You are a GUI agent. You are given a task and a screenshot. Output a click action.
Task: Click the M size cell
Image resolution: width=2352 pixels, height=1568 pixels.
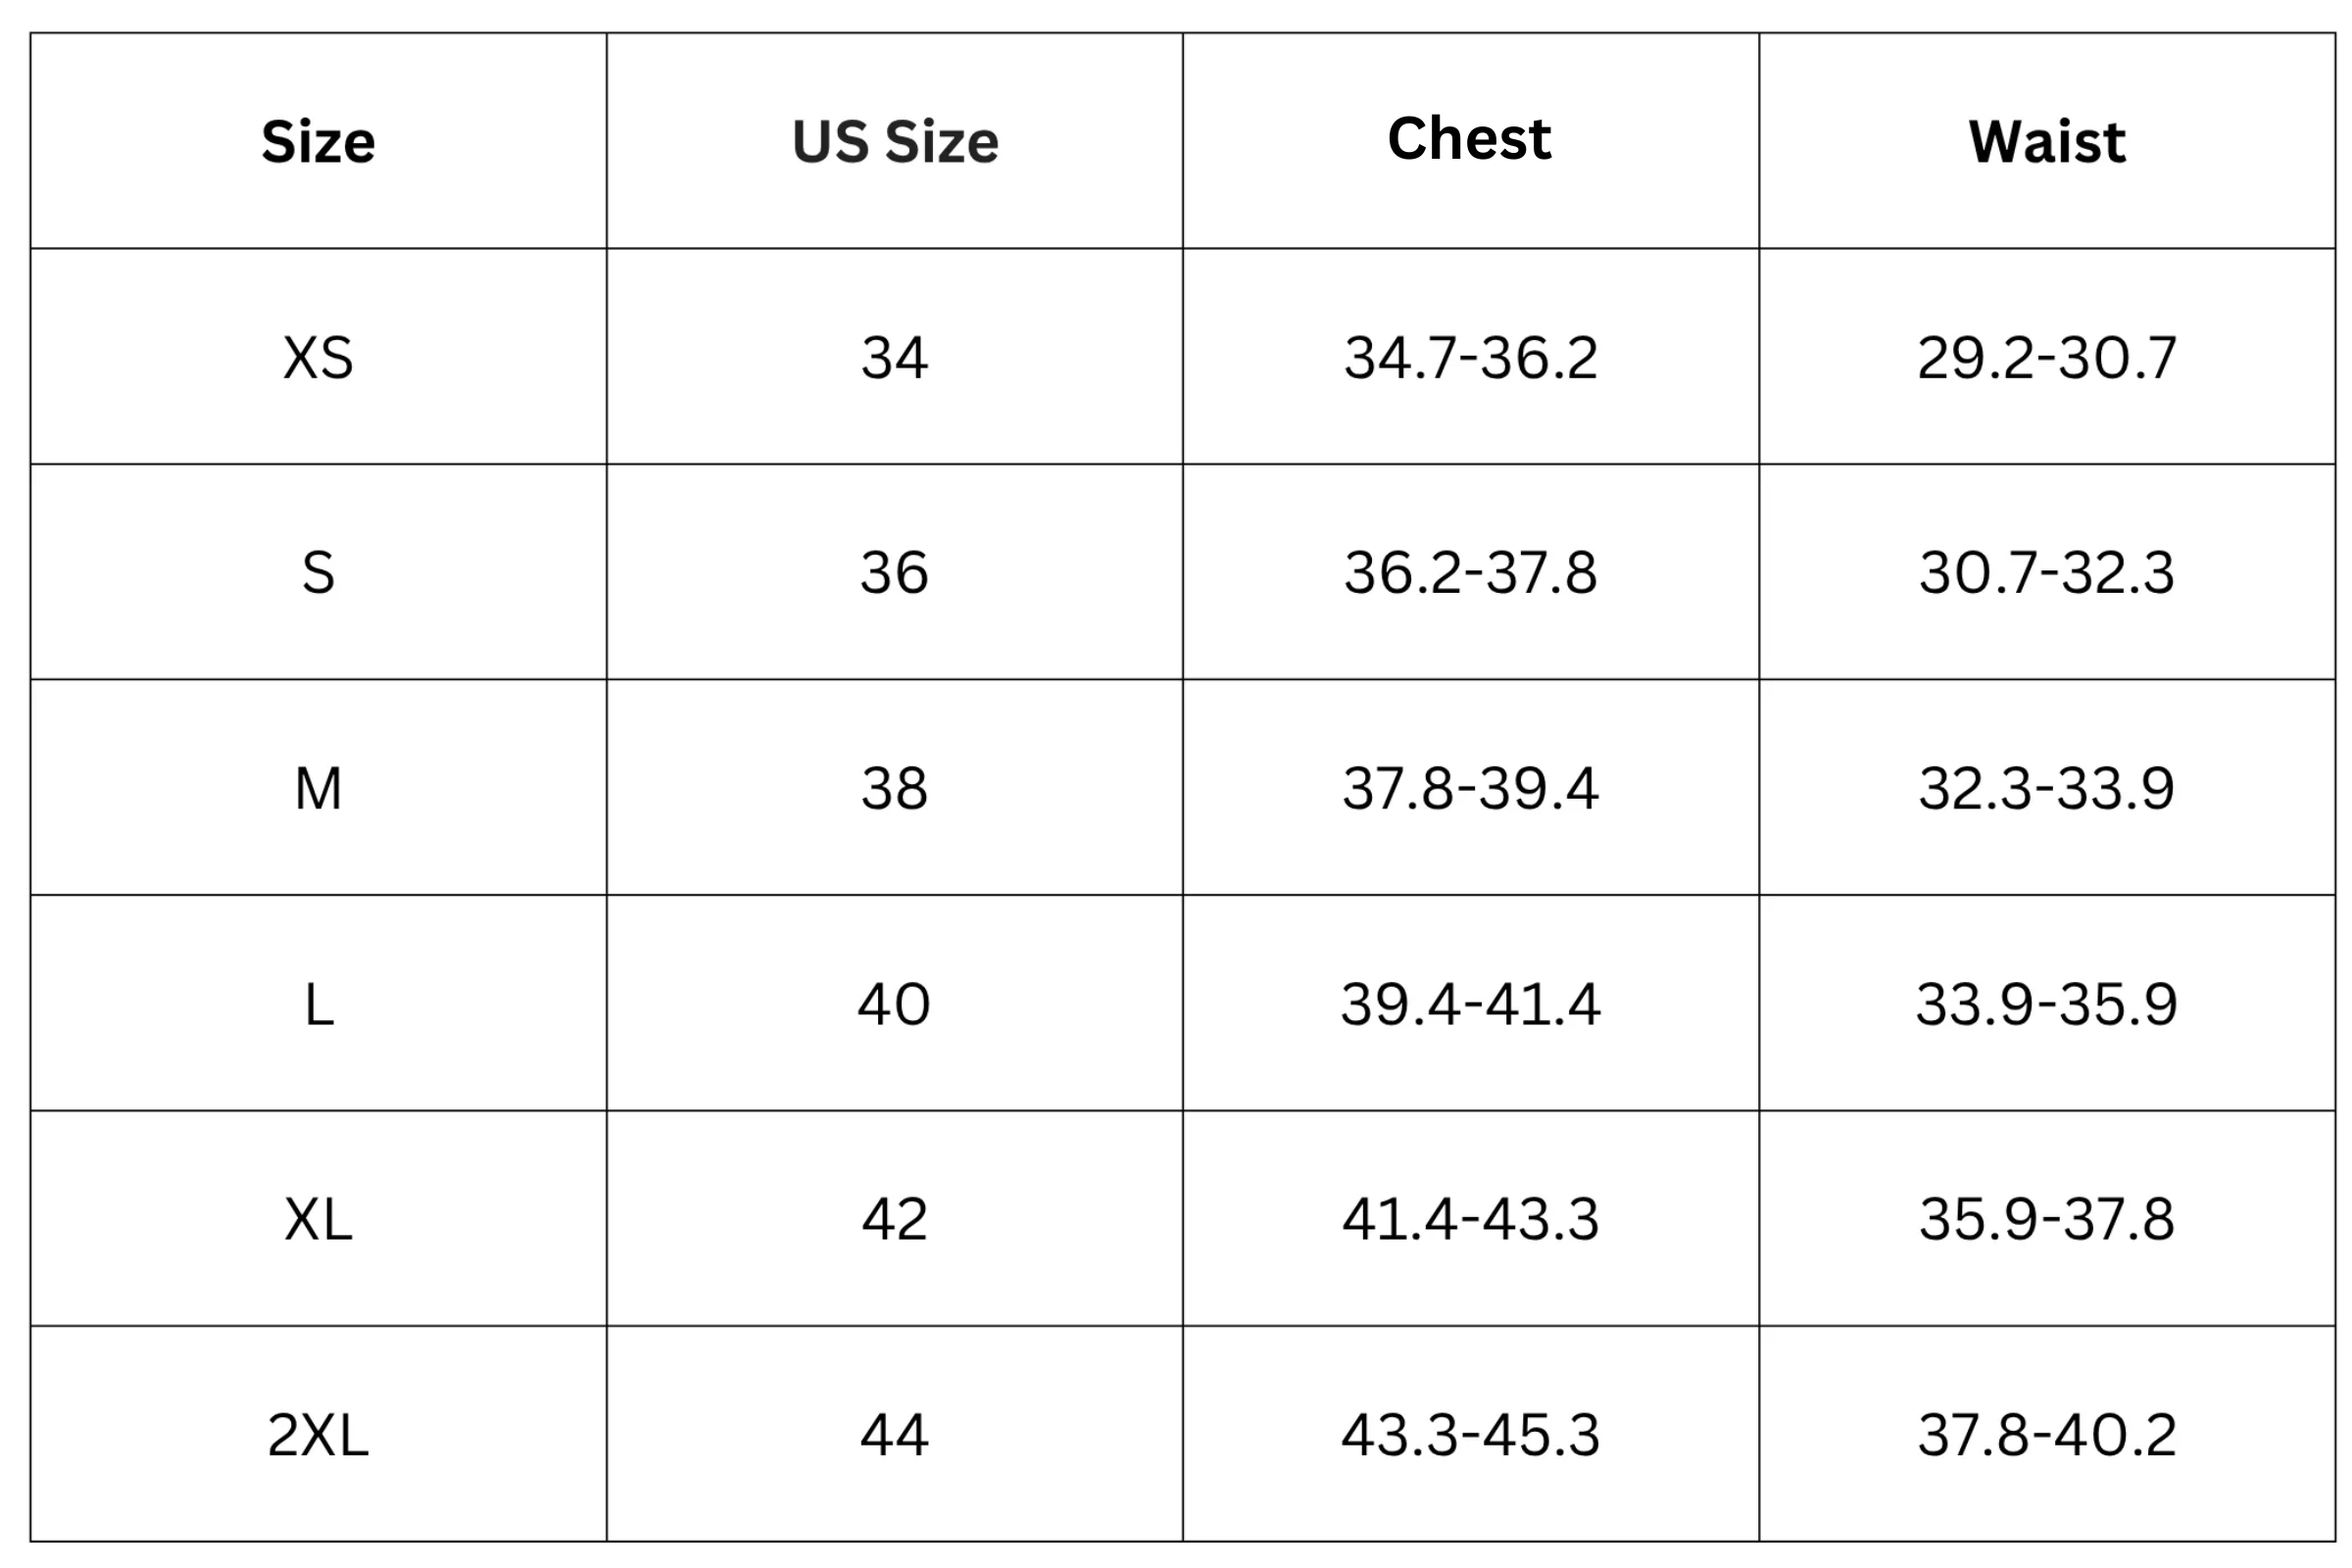pyautogui.click(x=318, y=789)
